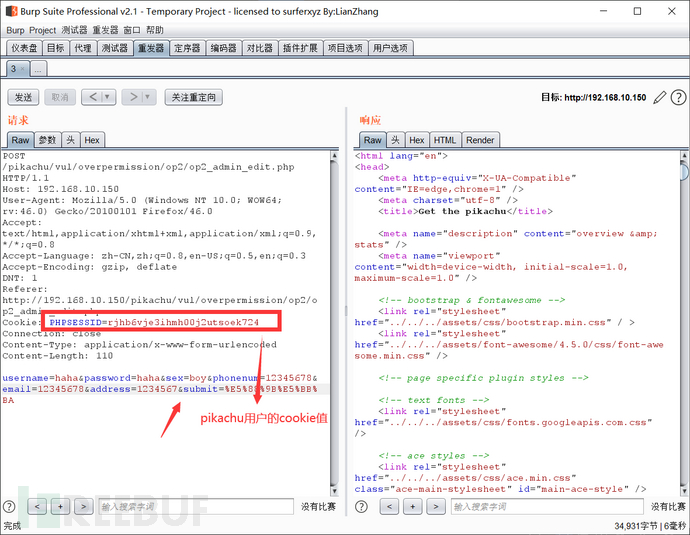Screen dimensions: 690x535
Task: Open the history back dropdown arrow
Action: [107, 97]
